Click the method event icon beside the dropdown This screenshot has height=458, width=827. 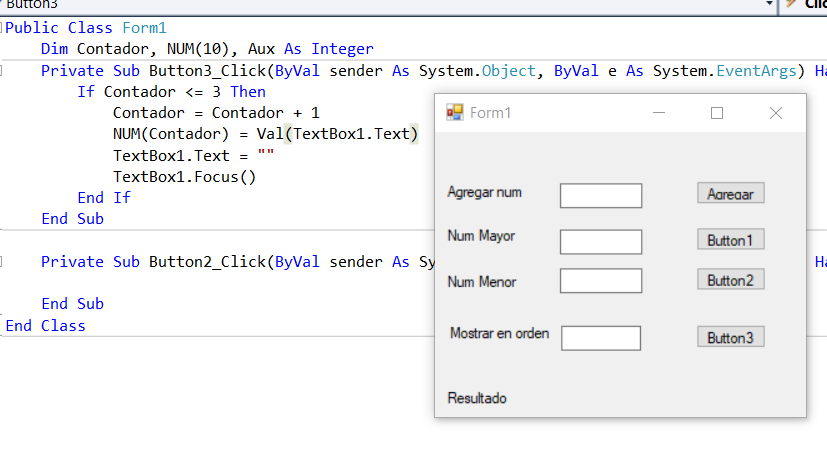click(791, 4)
